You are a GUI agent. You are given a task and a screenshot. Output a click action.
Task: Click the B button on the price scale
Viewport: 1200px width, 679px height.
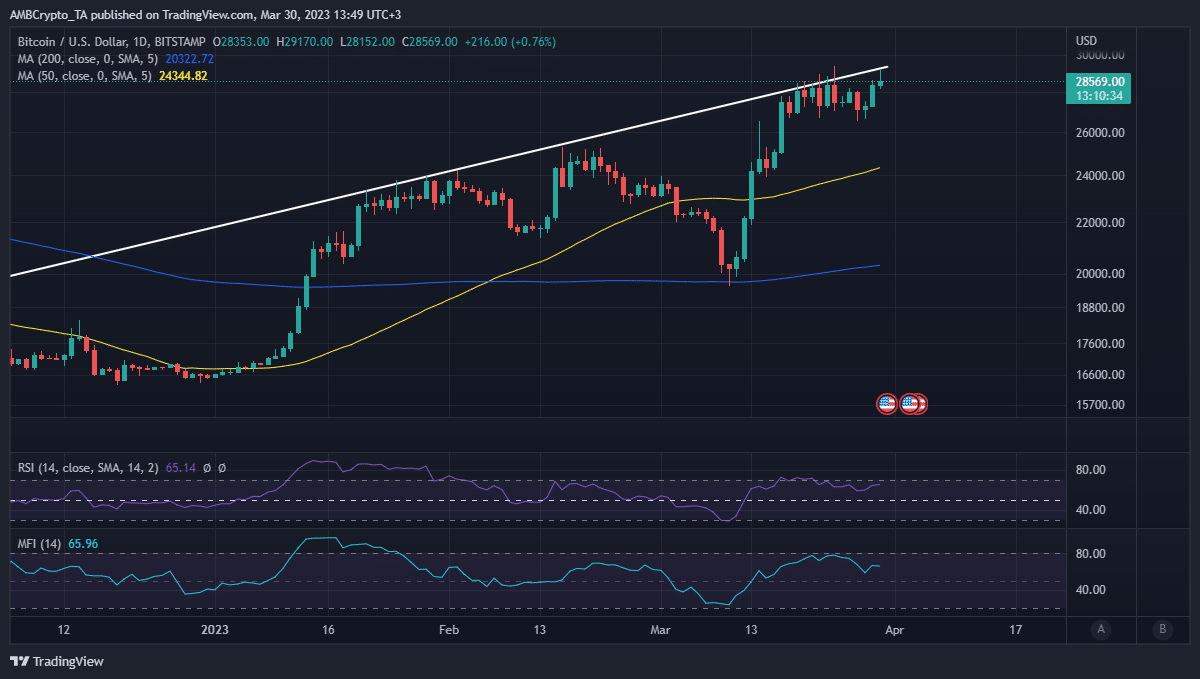click(x=1162, y=630)
